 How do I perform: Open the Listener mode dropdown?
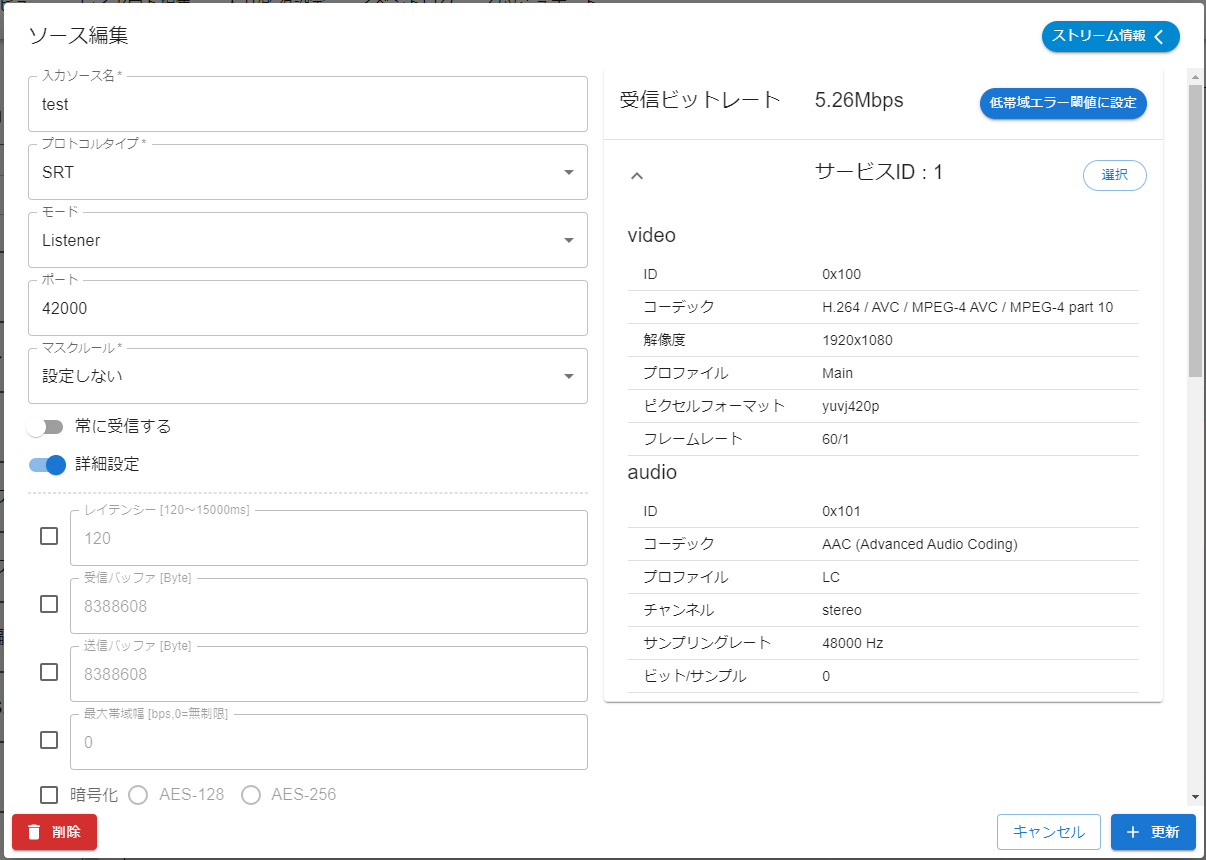(x=300, y=240)
